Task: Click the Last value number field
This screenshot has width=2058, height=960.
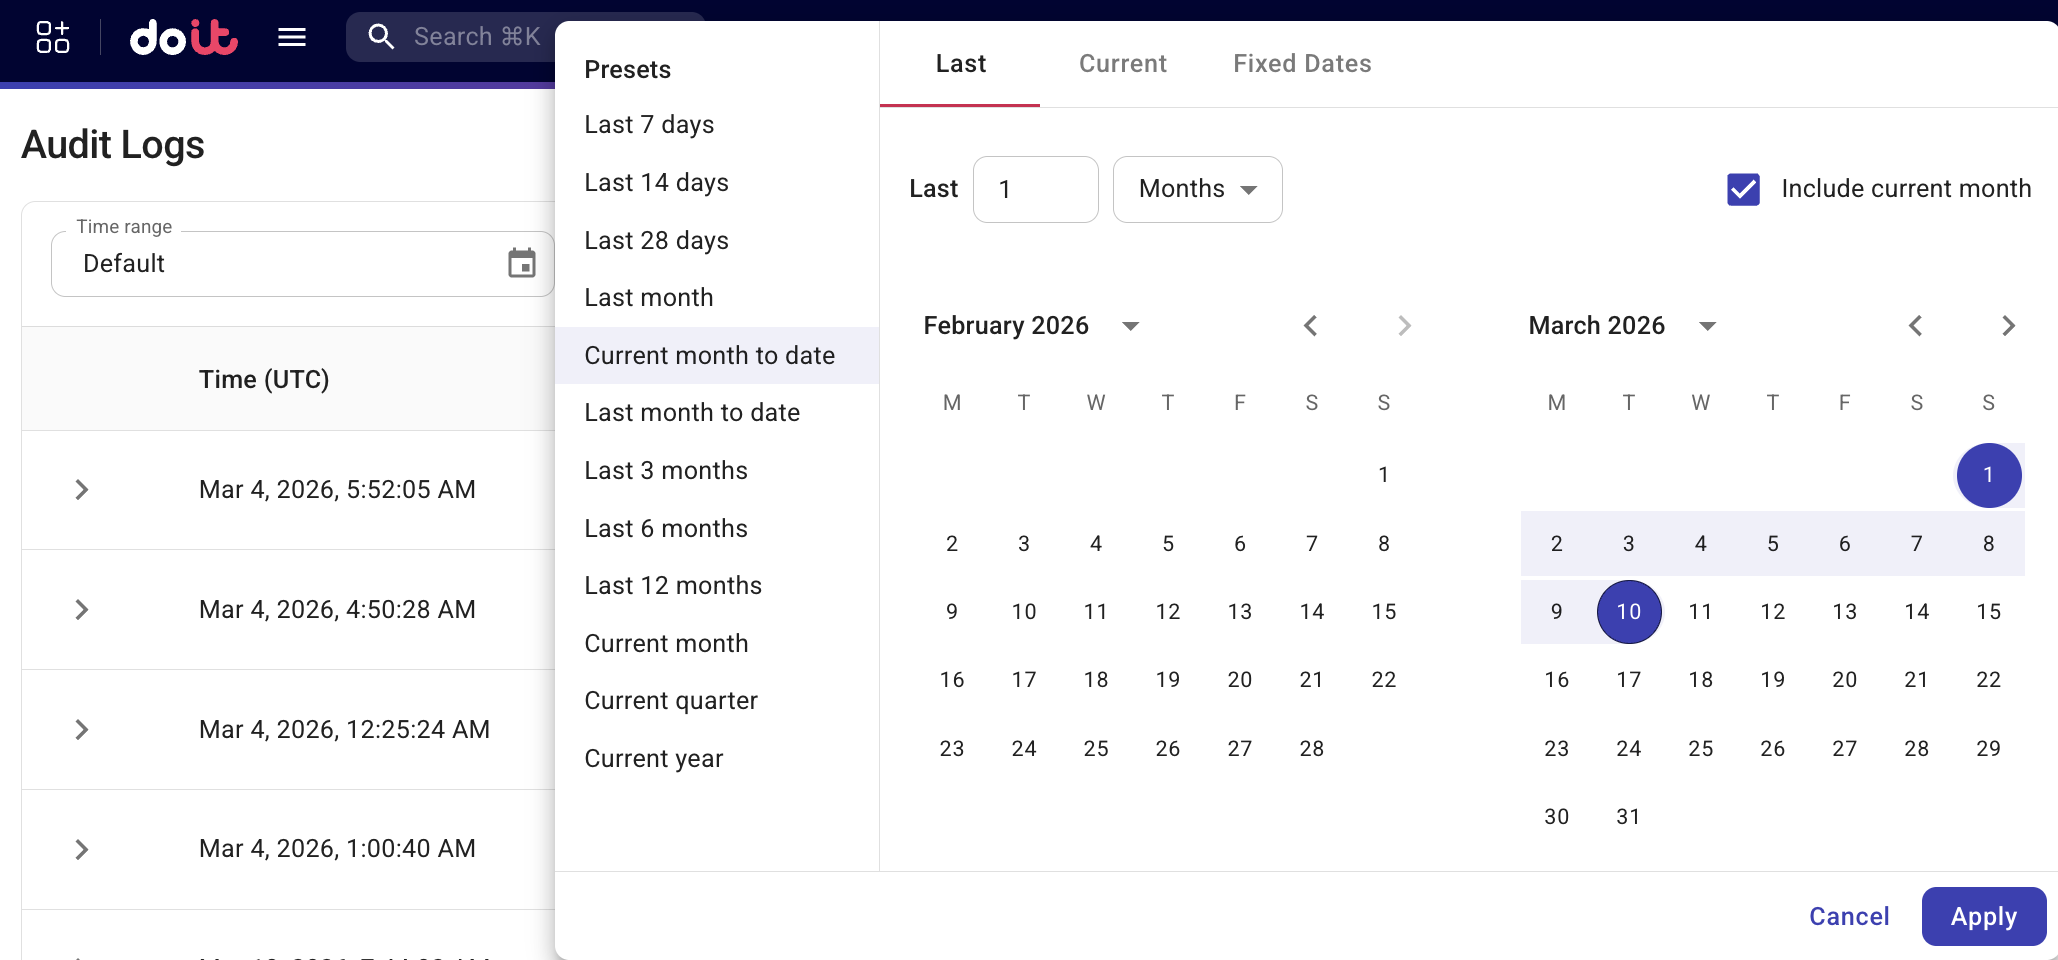Action: (x=1035, y=189)
